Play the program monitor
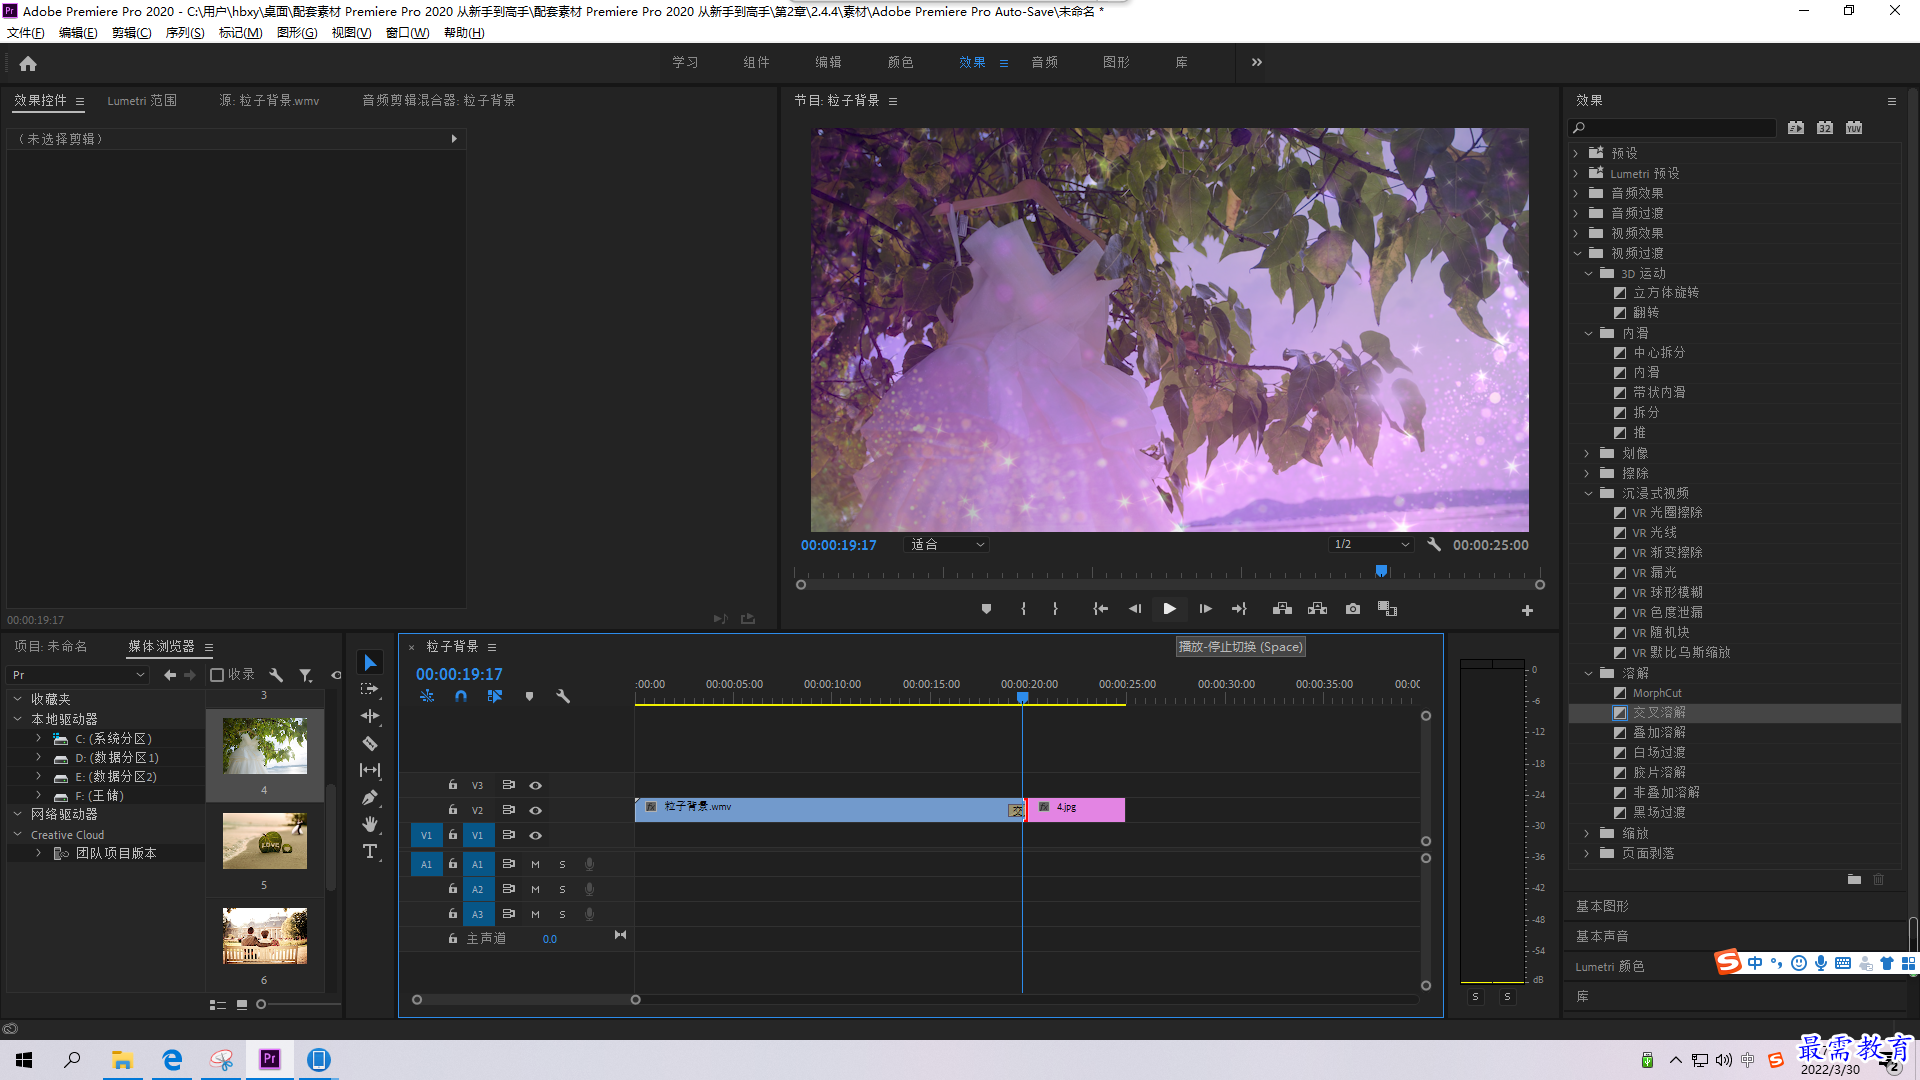Screen dimensions: 1920x1080 tap(1169, 609)
